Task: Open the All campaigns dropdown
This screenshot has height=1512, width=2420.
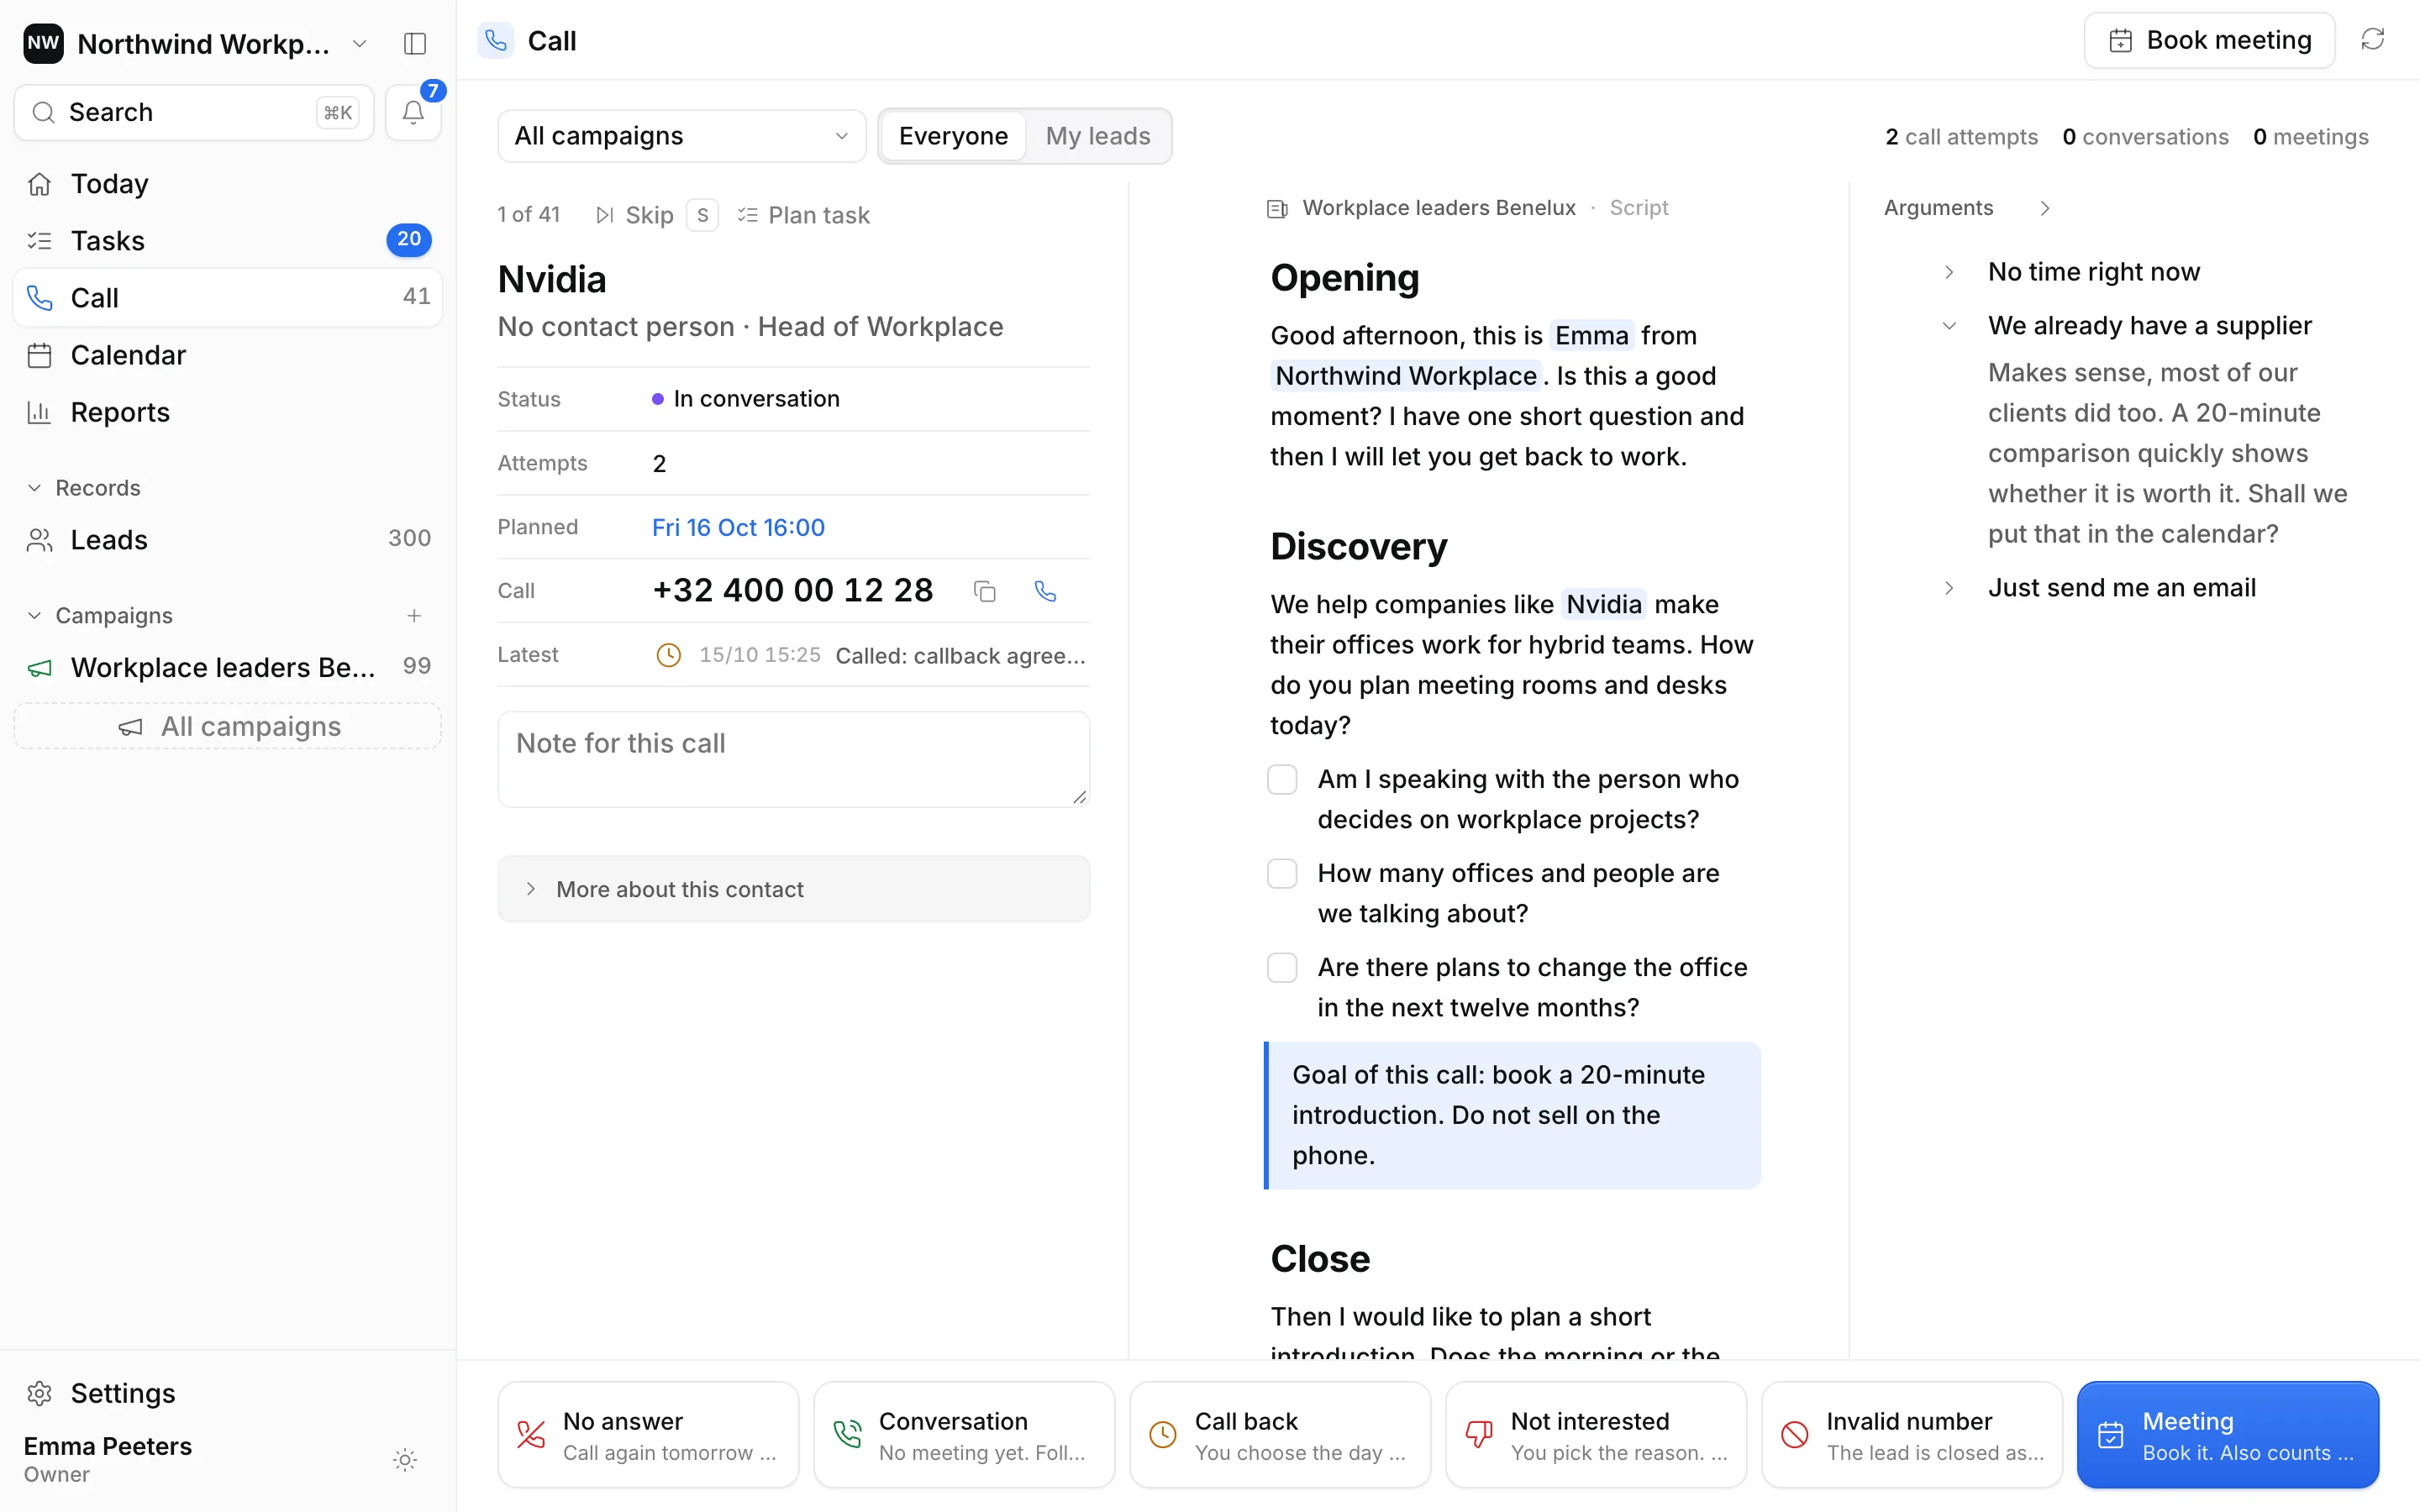Action: click(682, 136)
